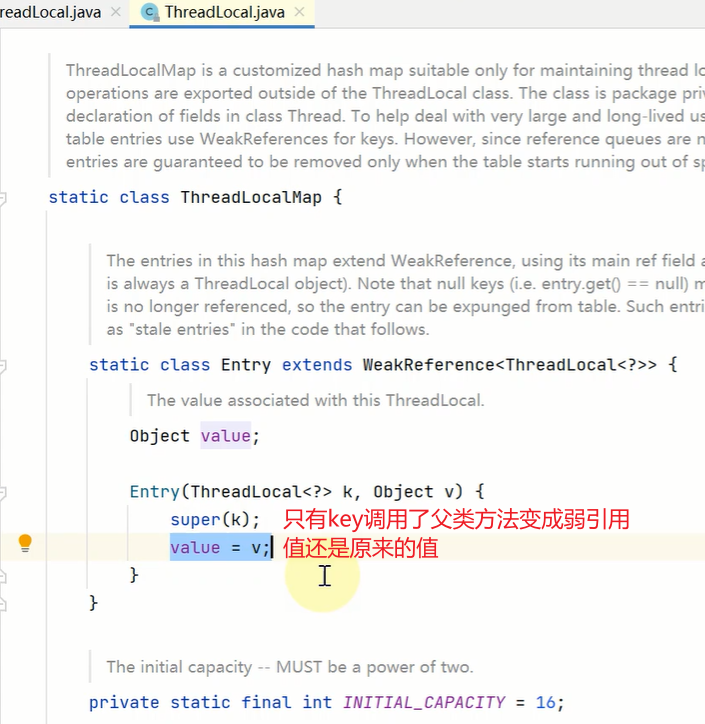Click the highlighted 'value = v;' selection

220,548
